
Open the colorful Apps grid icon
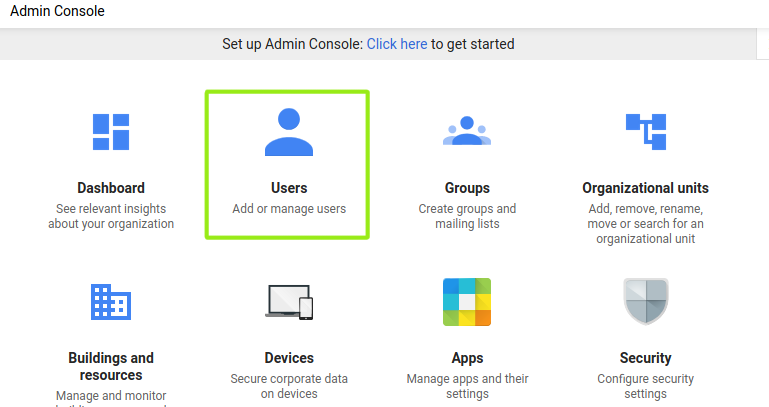pos(467,301)
